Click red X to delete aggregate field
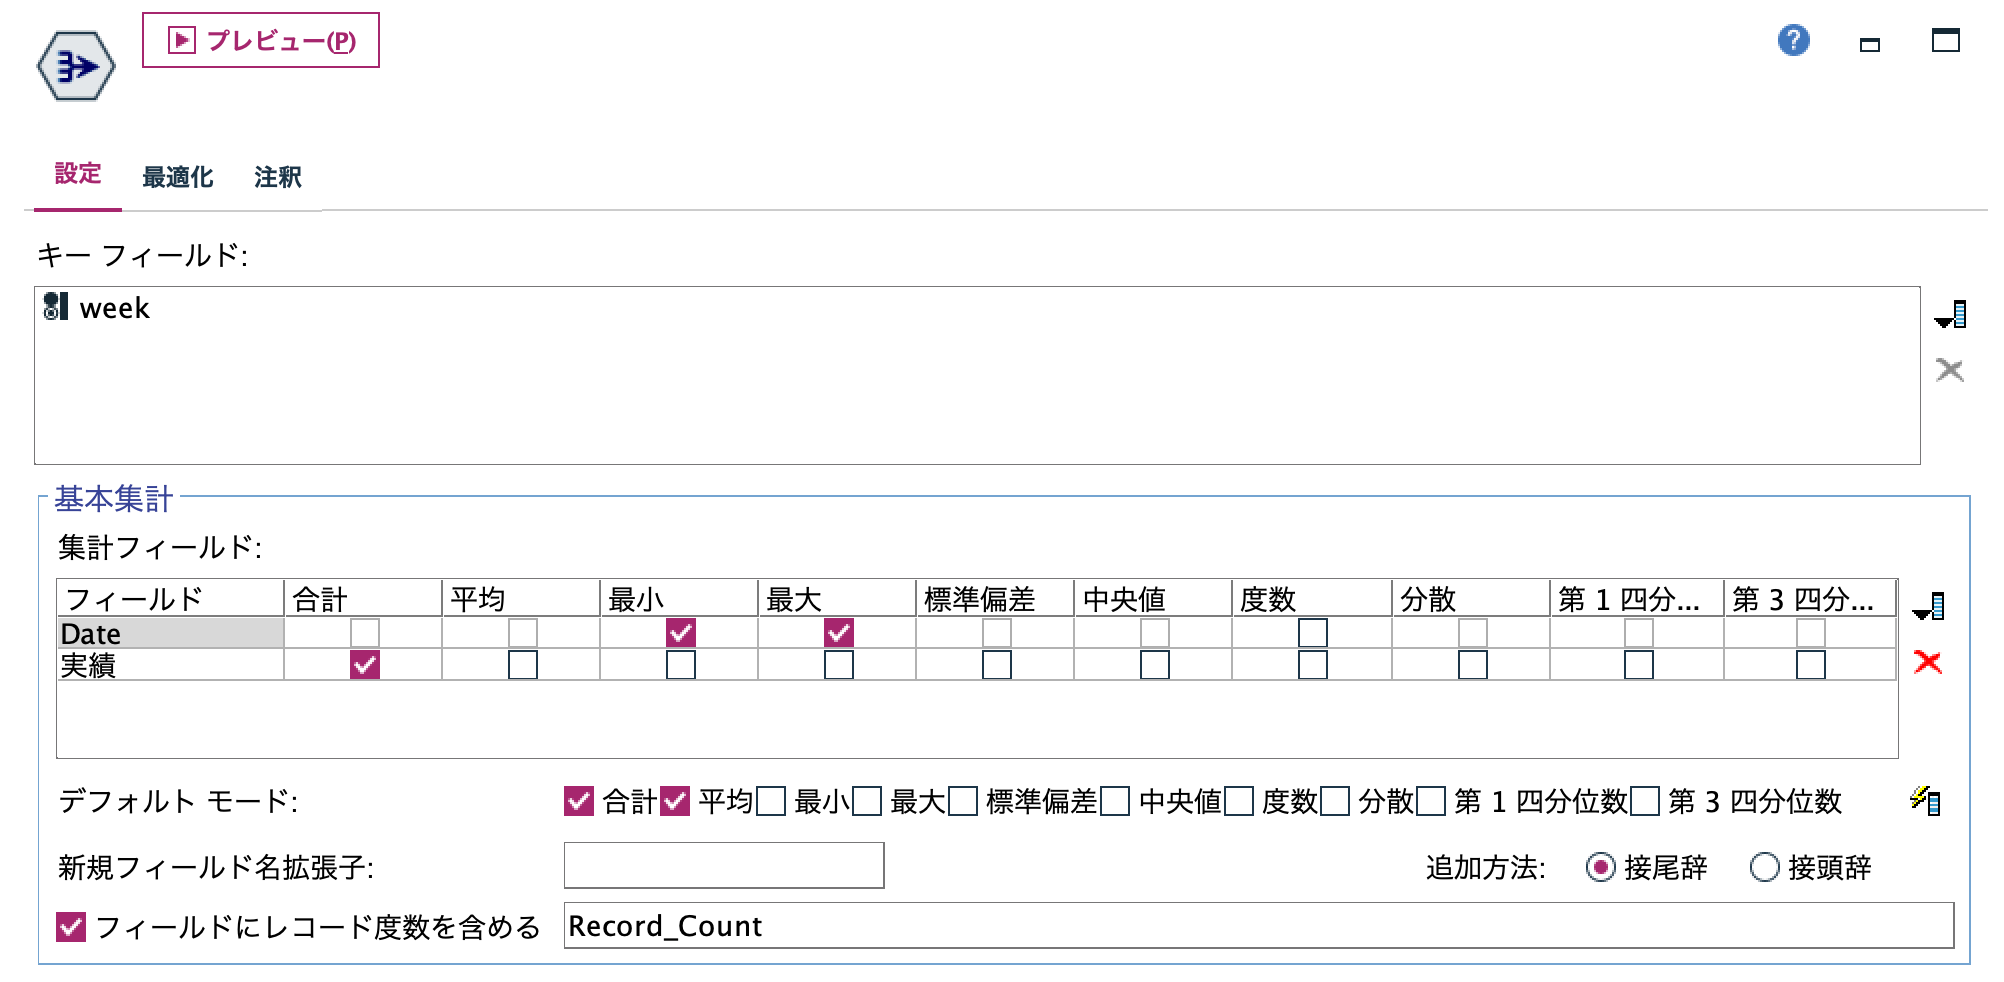Screen dimensions: 2004x982 [1927, 662]
